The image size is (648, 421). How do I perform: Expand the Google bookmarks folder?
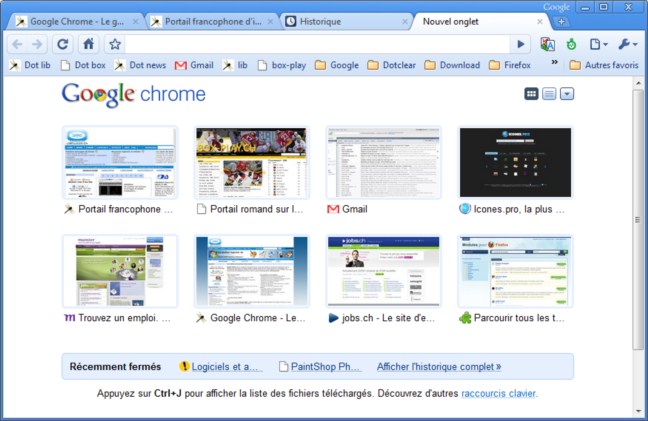337,65
